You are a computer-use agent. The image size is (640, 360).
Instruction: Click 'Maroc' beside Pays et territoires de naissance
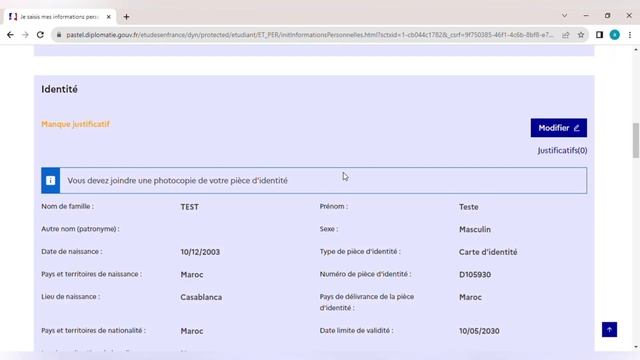(x=192, y=275)
